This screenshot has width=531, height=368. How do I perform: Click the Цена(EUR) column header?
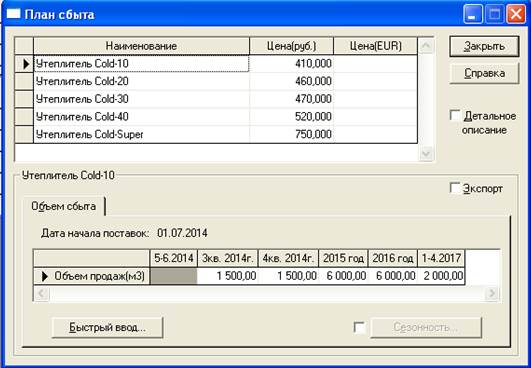pyautogui.click(x=376, y=46)
